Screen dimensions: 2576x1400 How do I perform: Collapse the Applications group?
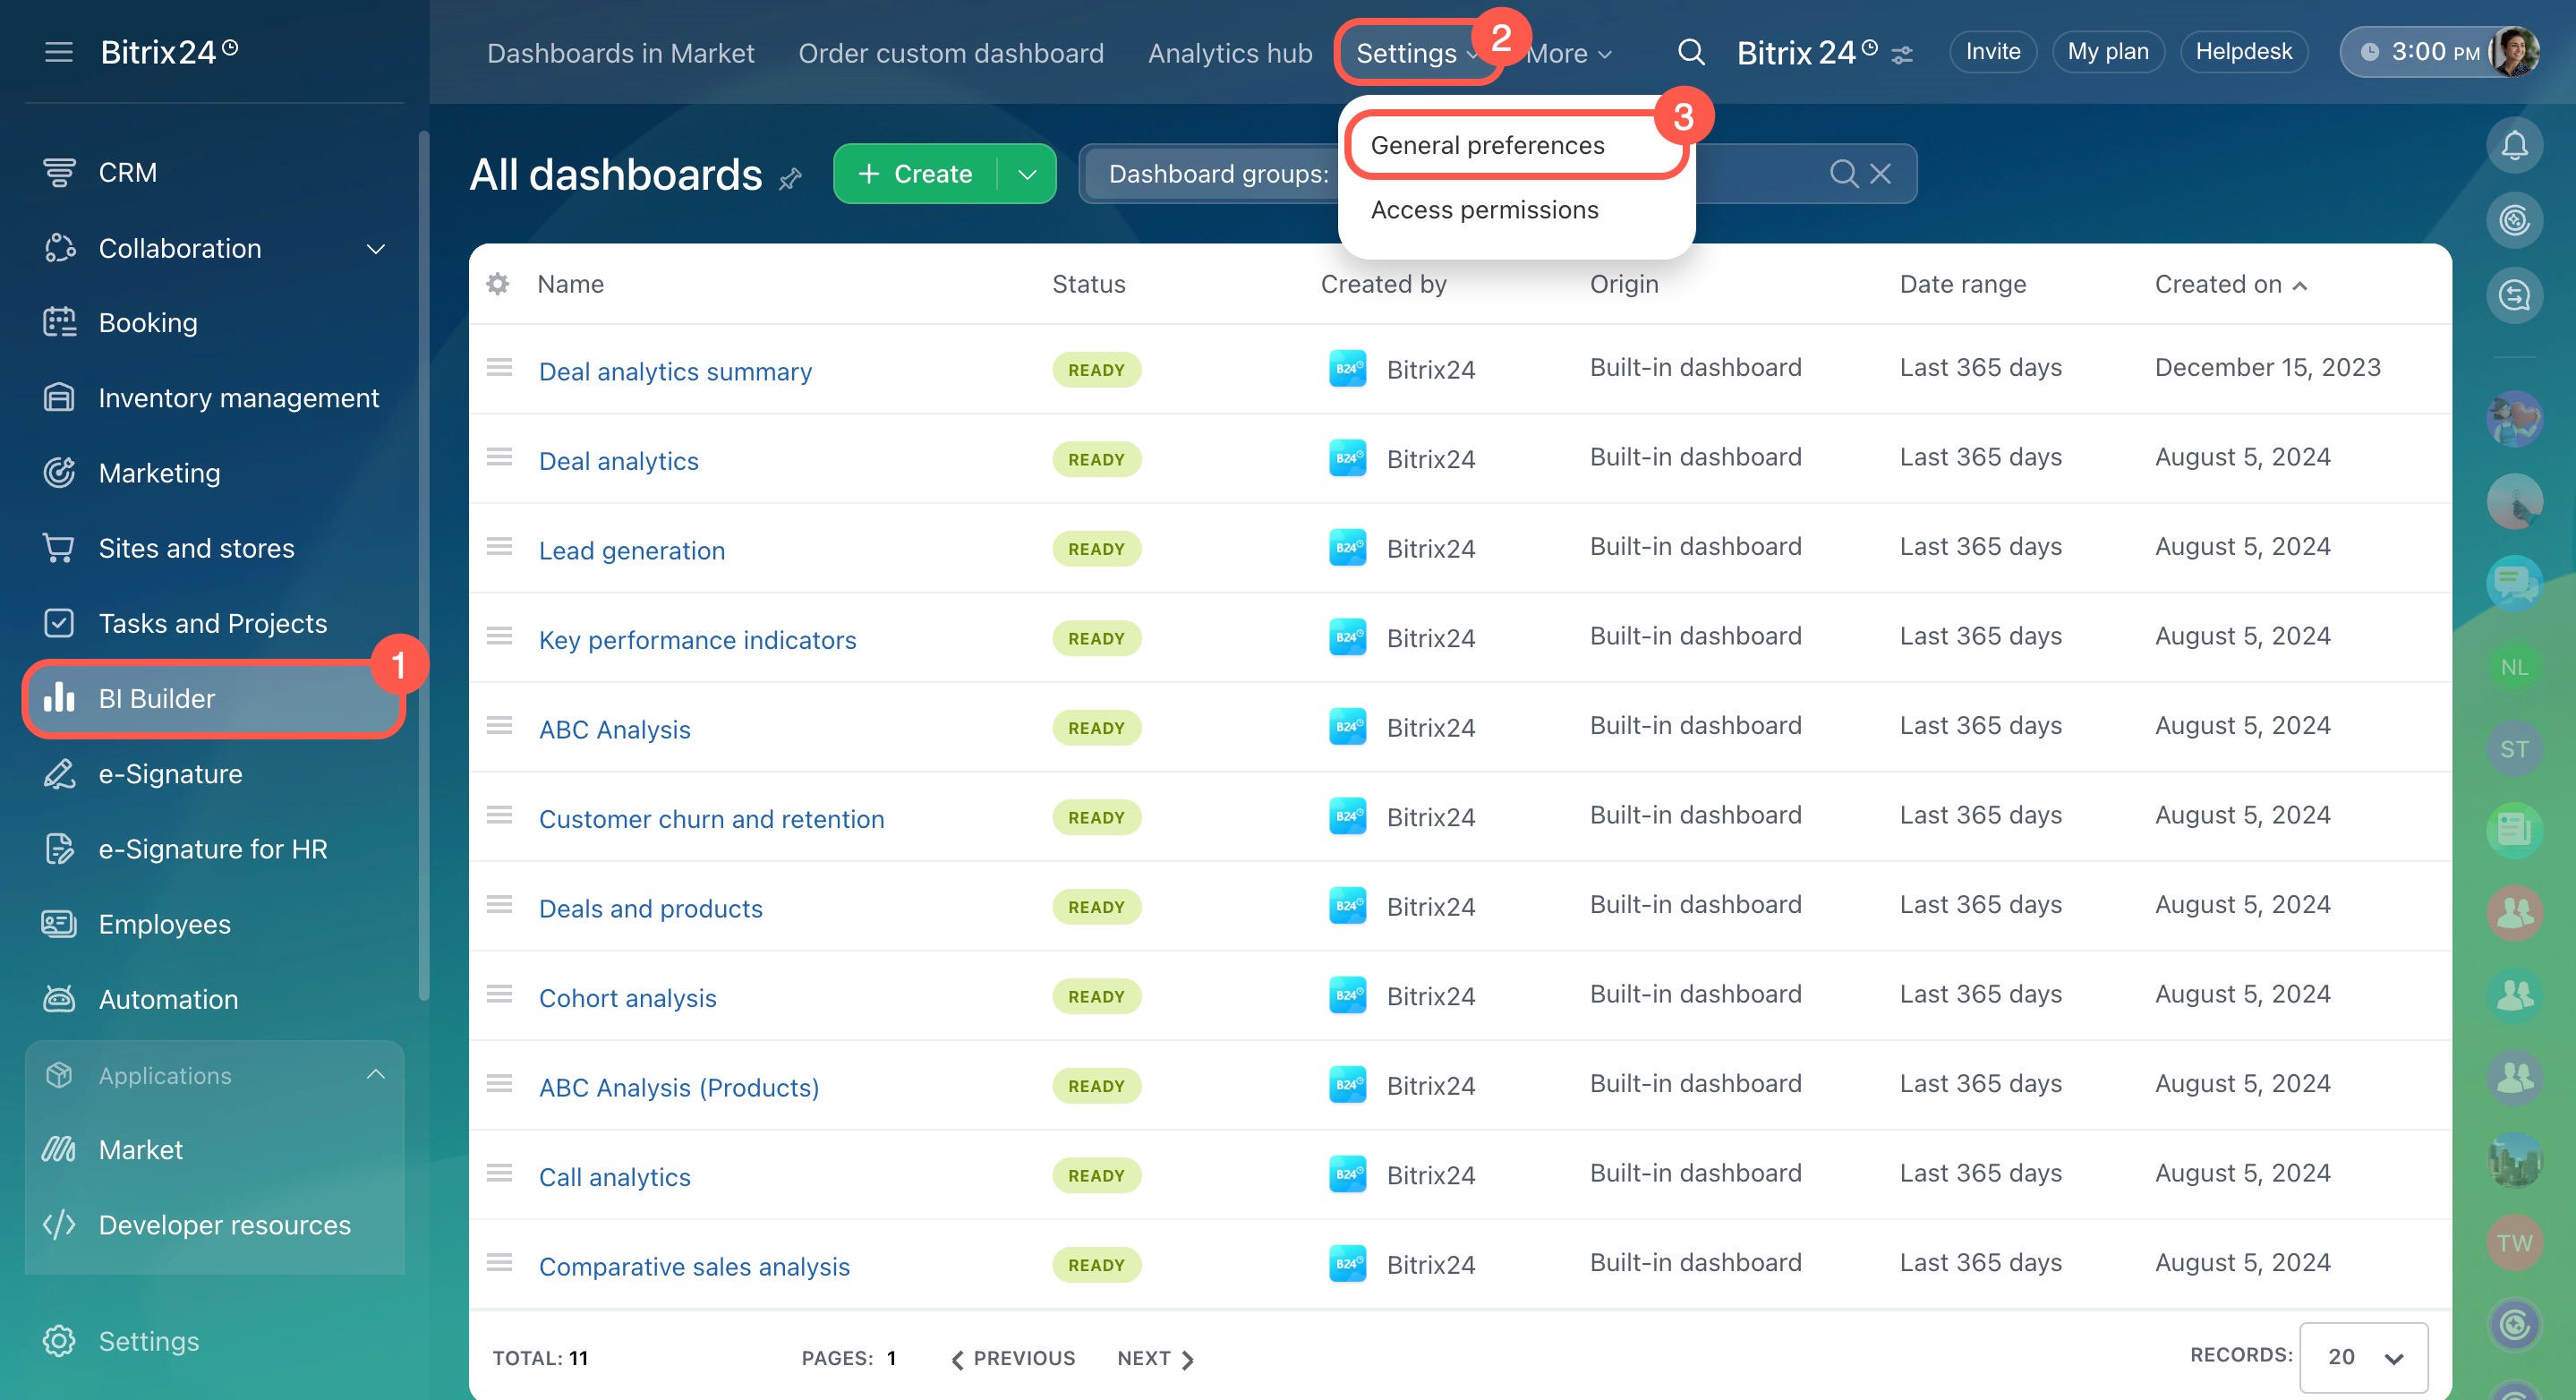(376, 1075)
